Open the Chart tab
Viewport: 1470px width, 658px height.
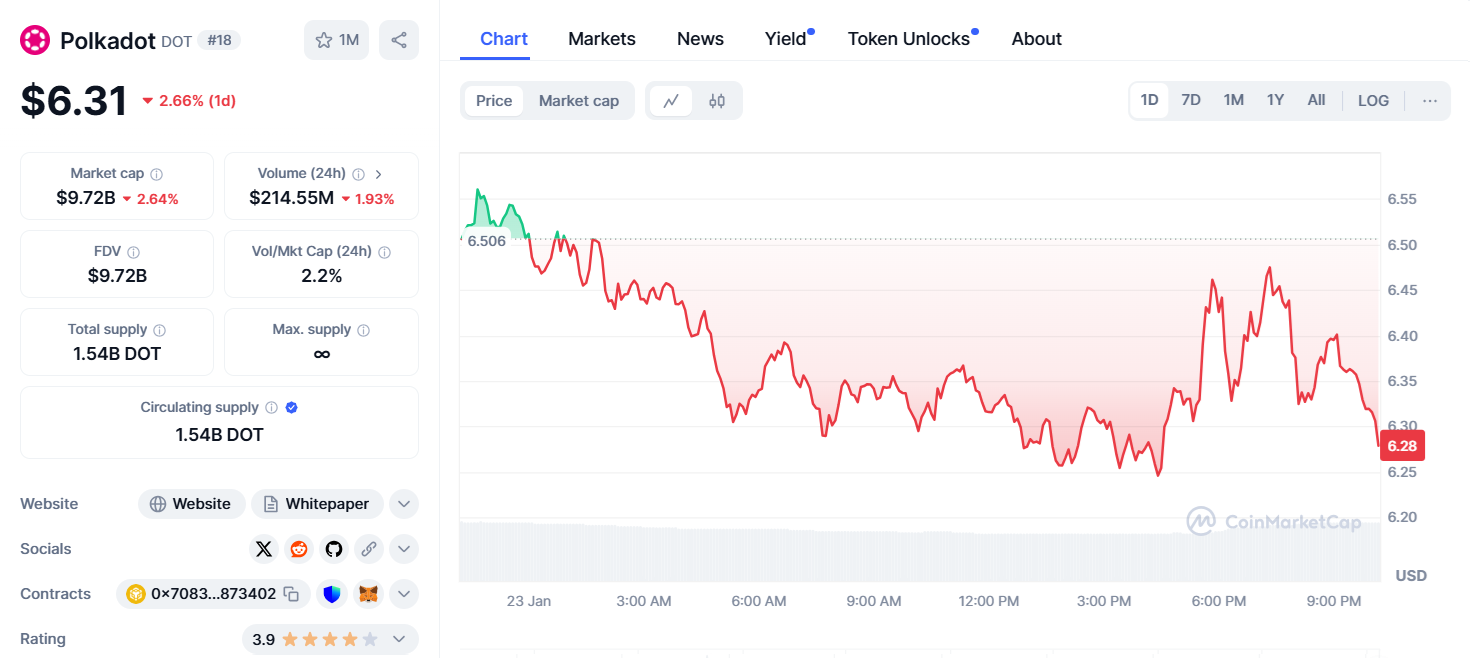tap(504, 39)
